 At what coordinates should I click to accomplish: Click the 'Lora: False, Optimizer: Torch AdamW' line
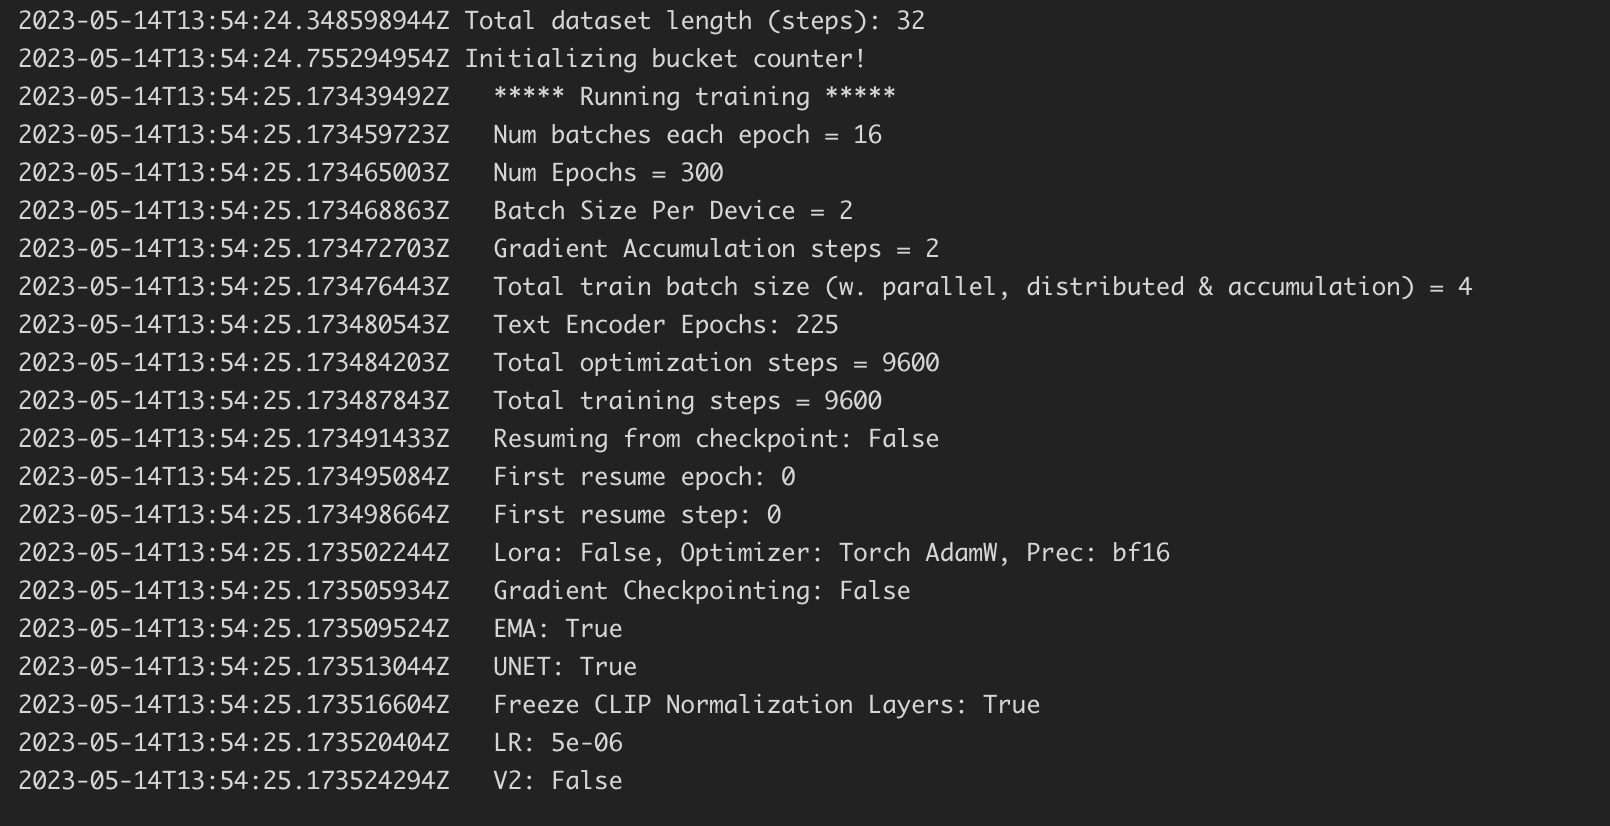click(830, 553)
